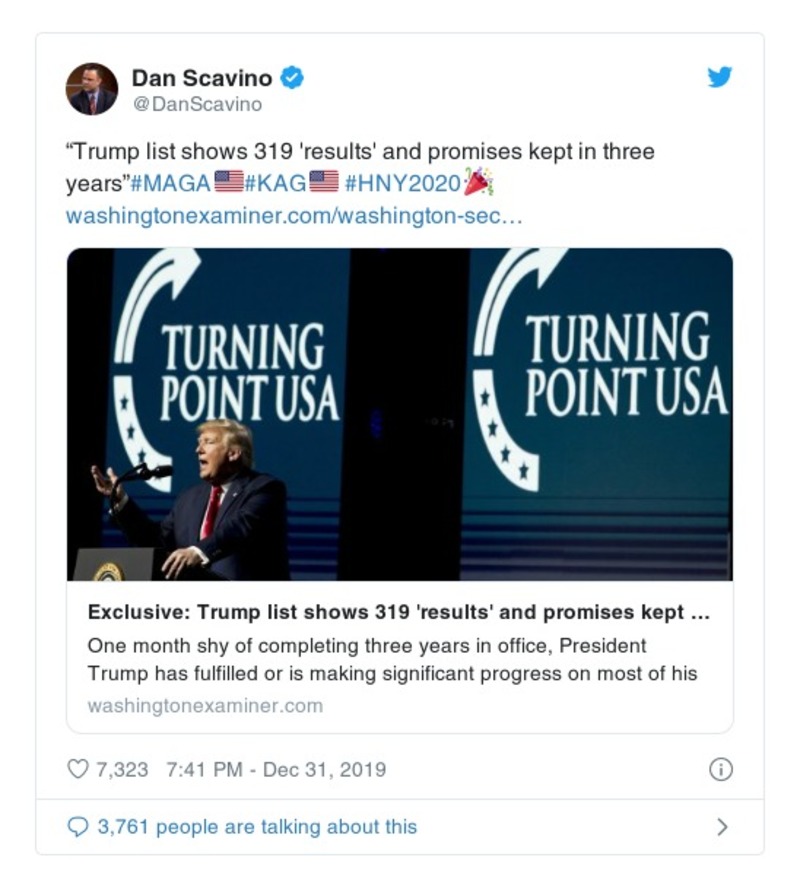This screenshot has height=889, width=800.
Task: View '3,761 people are talking about this'
Action: (x=256, y=827)
